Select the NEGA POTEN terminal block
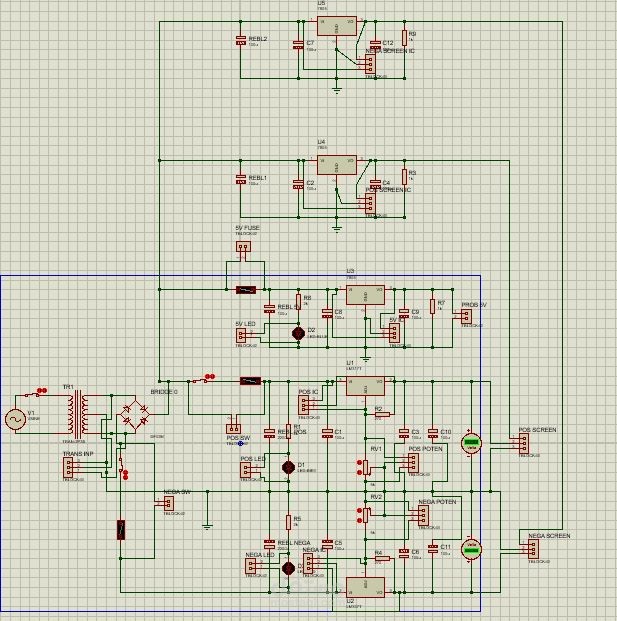The image size is (617, 621). pyautogui.click(x=423, y=516)
